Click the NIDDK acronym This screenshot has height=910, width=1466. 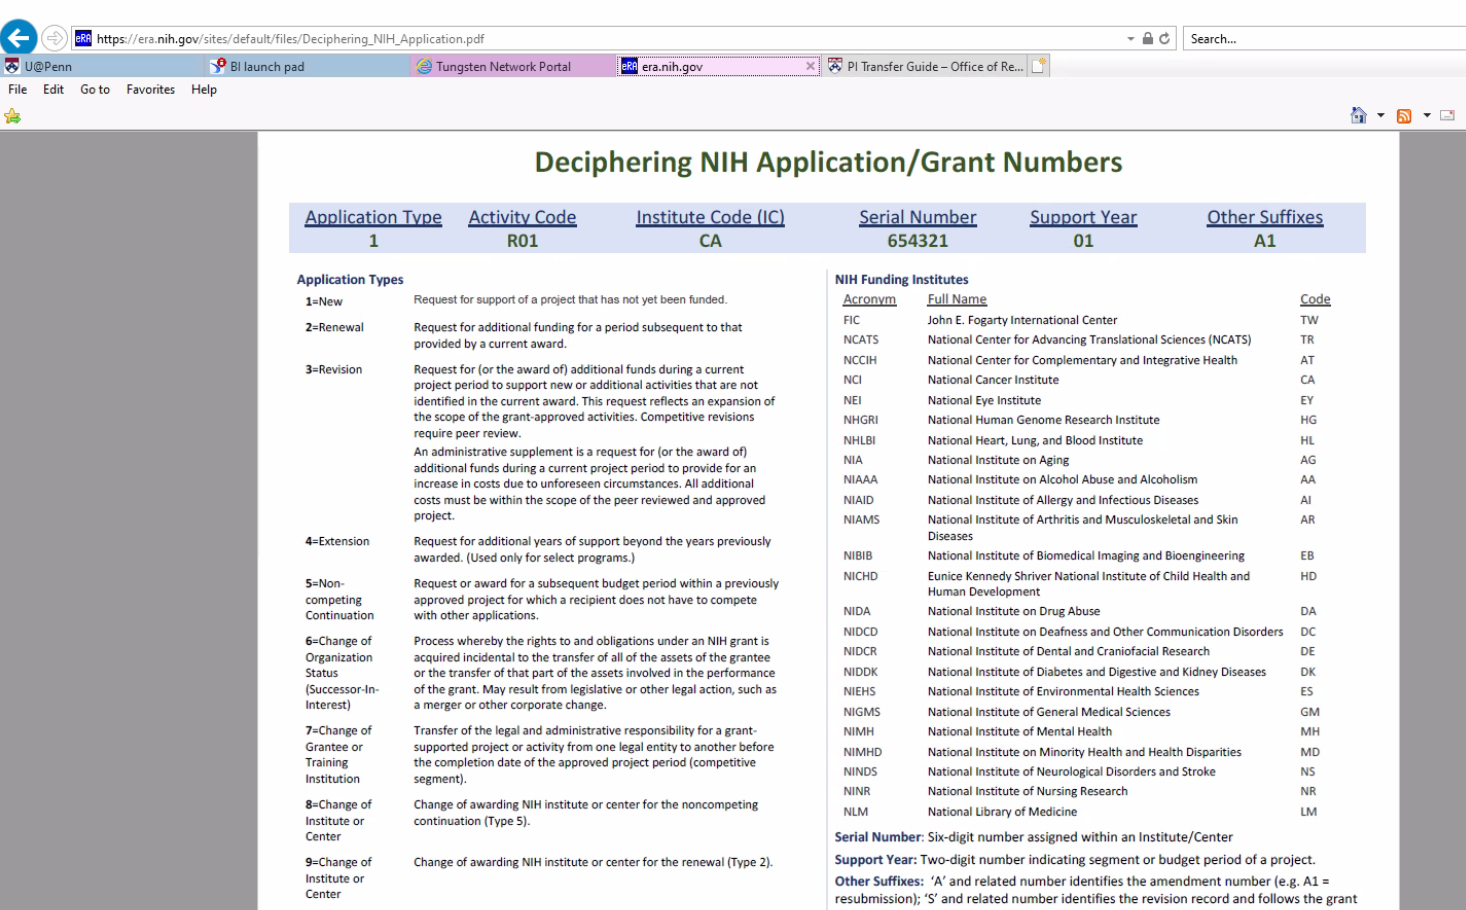tap(860, 672)
